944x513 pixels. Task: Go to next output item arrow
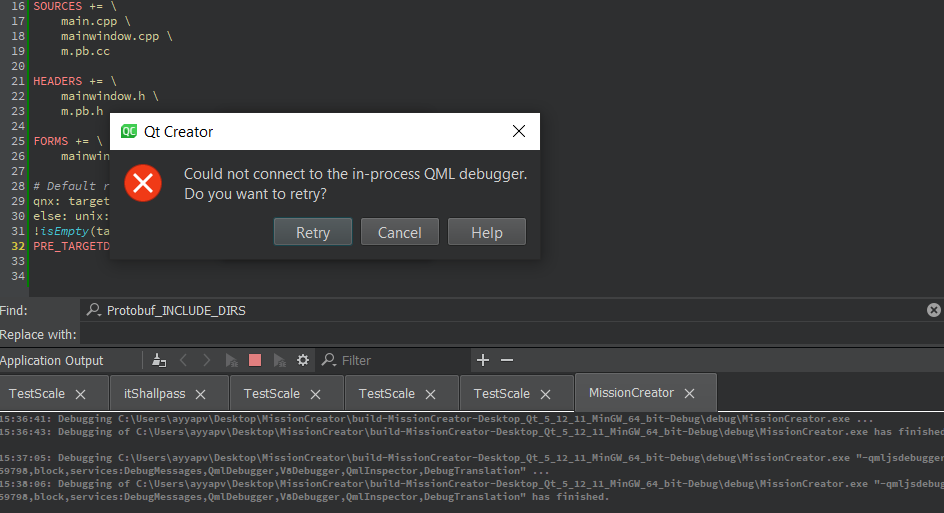coord(207,360)
